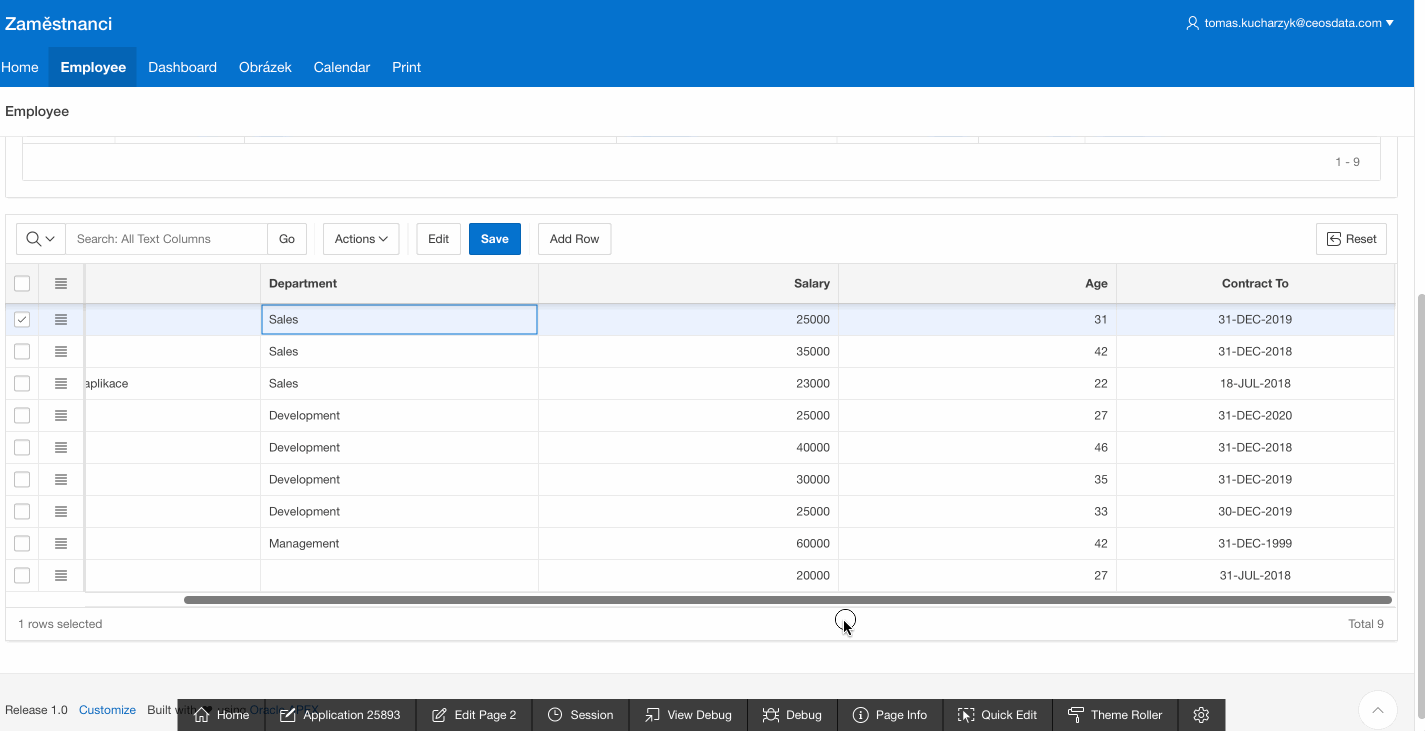Open Theme Roller from developer toolbar
Screen dimensions: 1425x731
1115,715
